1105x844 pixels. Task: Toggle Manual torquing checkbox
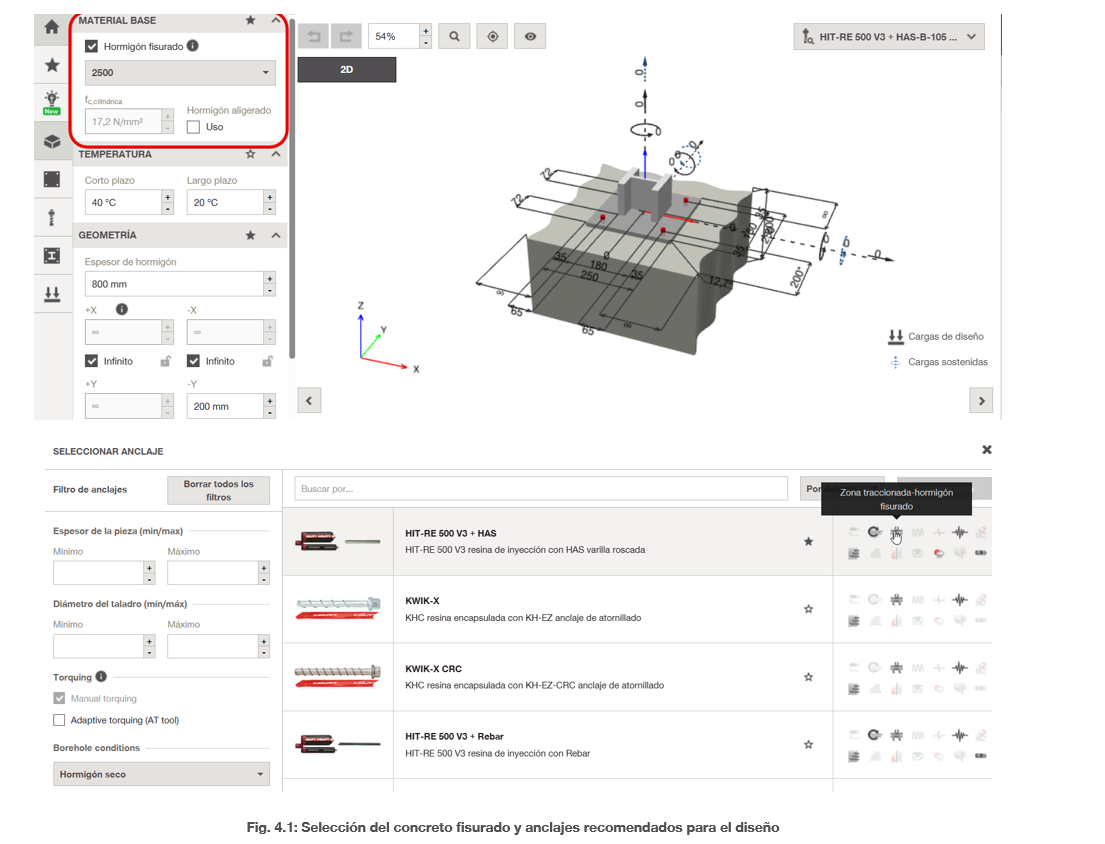tap(59, 698)
